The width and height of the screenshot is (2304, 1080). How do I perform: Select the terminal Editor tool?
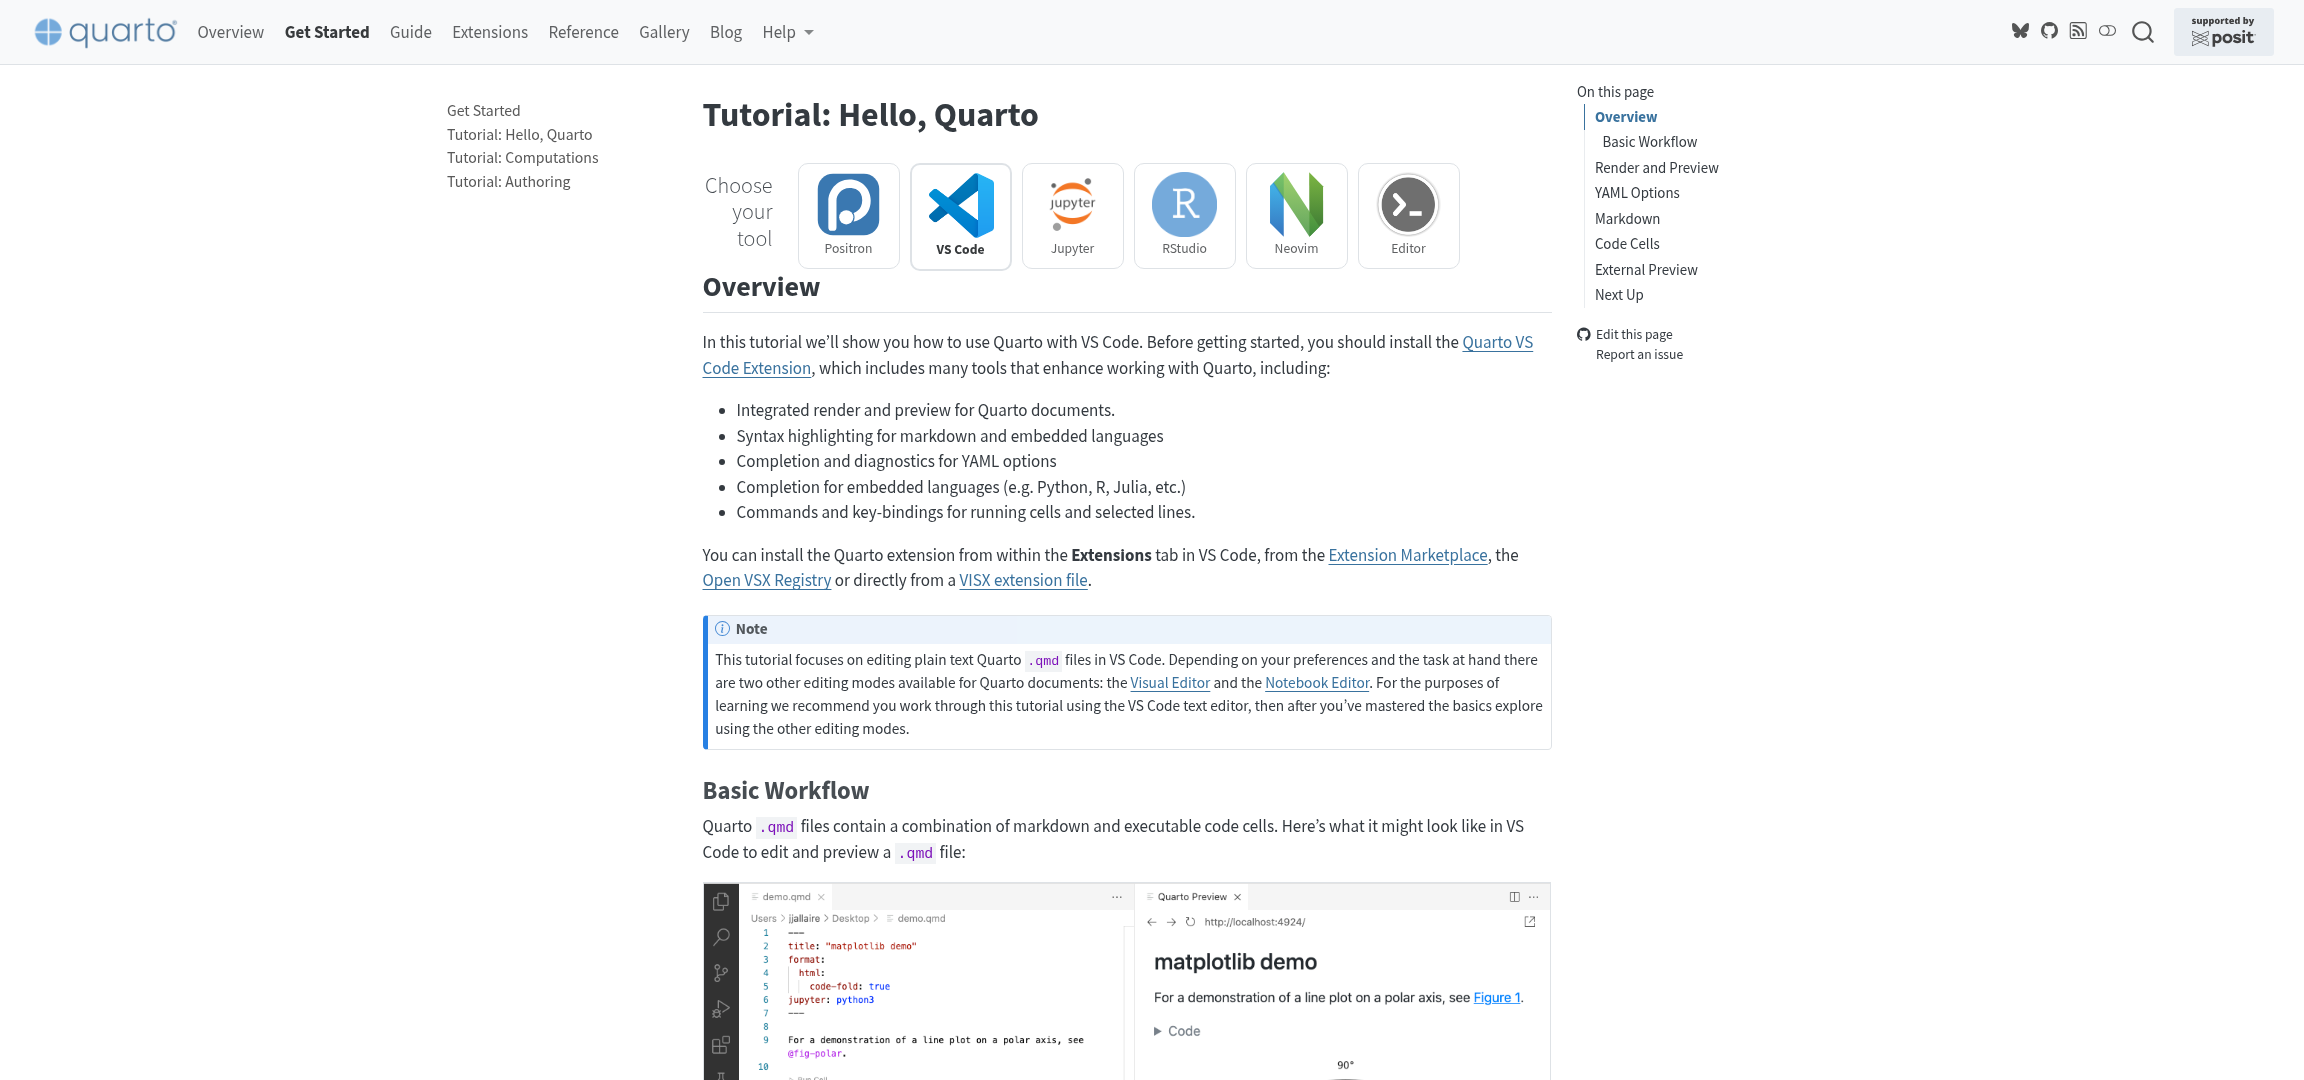point(1408,215)
